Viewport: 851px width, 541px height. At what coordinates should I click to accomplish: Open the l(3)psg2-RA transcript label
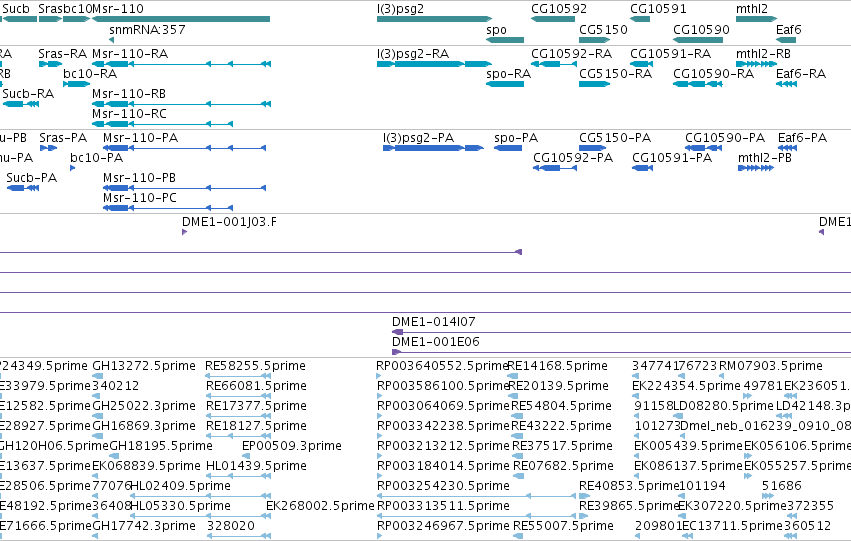413,54
